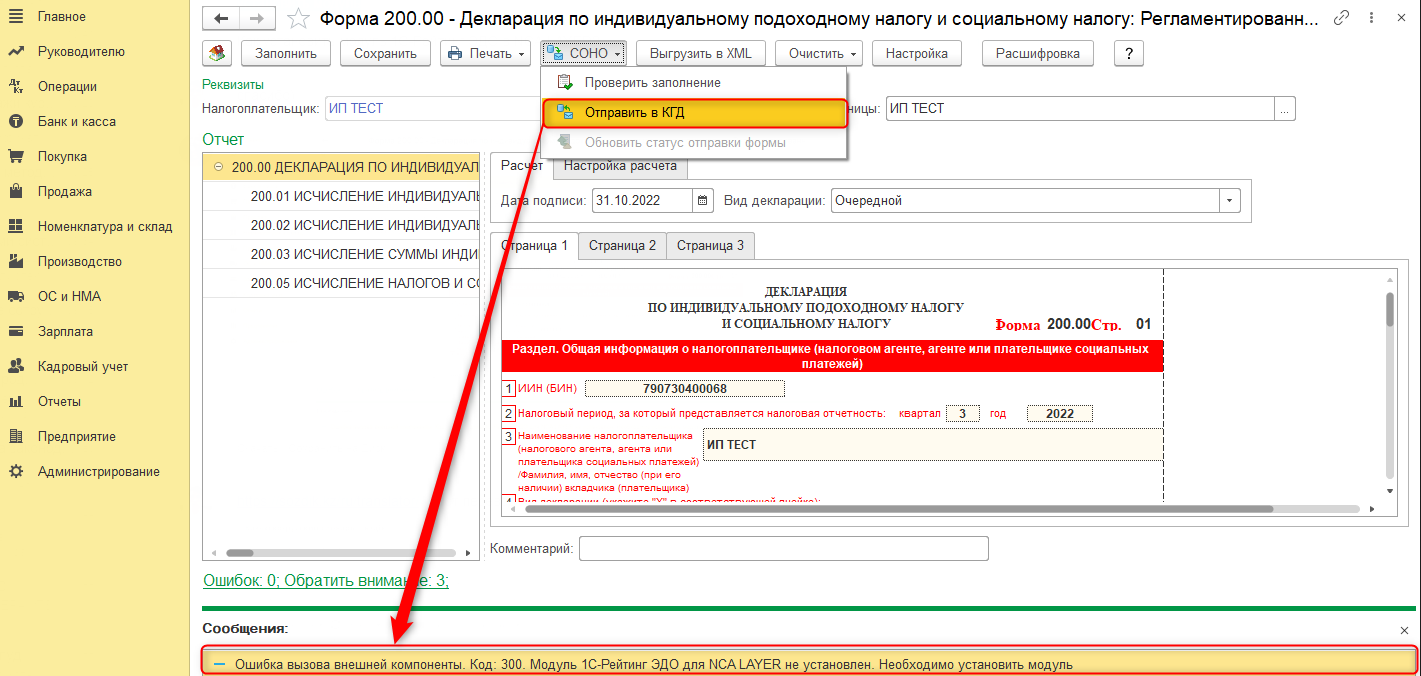The image size is (1421, 676).
Task: Add form to favorites star
Action: pos(297,18)
